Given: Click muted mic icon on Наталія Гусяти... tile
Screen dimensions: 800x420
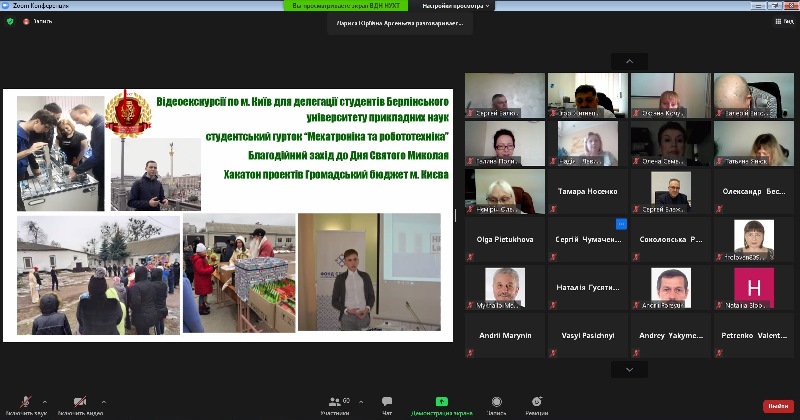Looking at the screenshot, I should 553,305.
